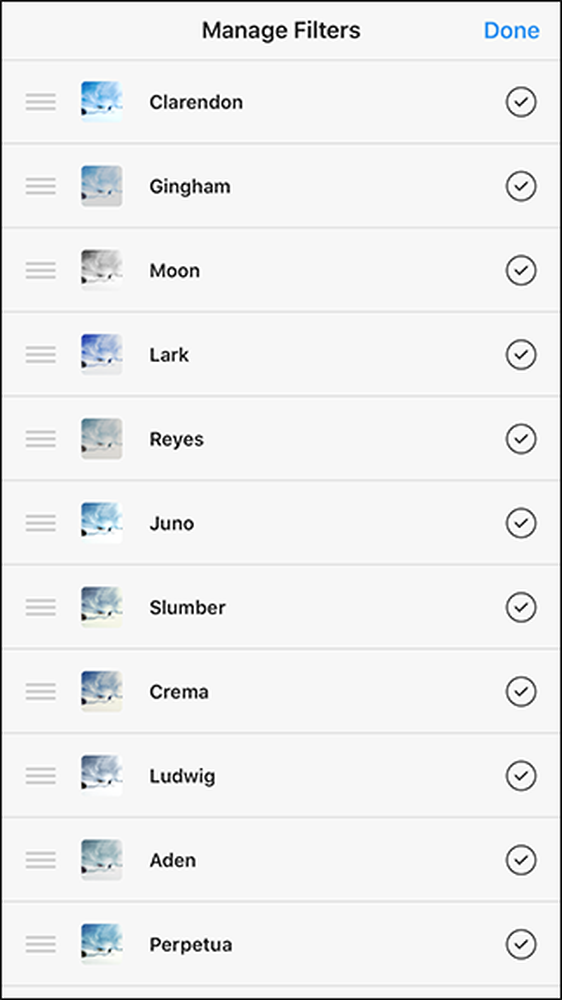562x1000 pixels.
Task: Select the Gingham filter name
Action: coord(190,187)
